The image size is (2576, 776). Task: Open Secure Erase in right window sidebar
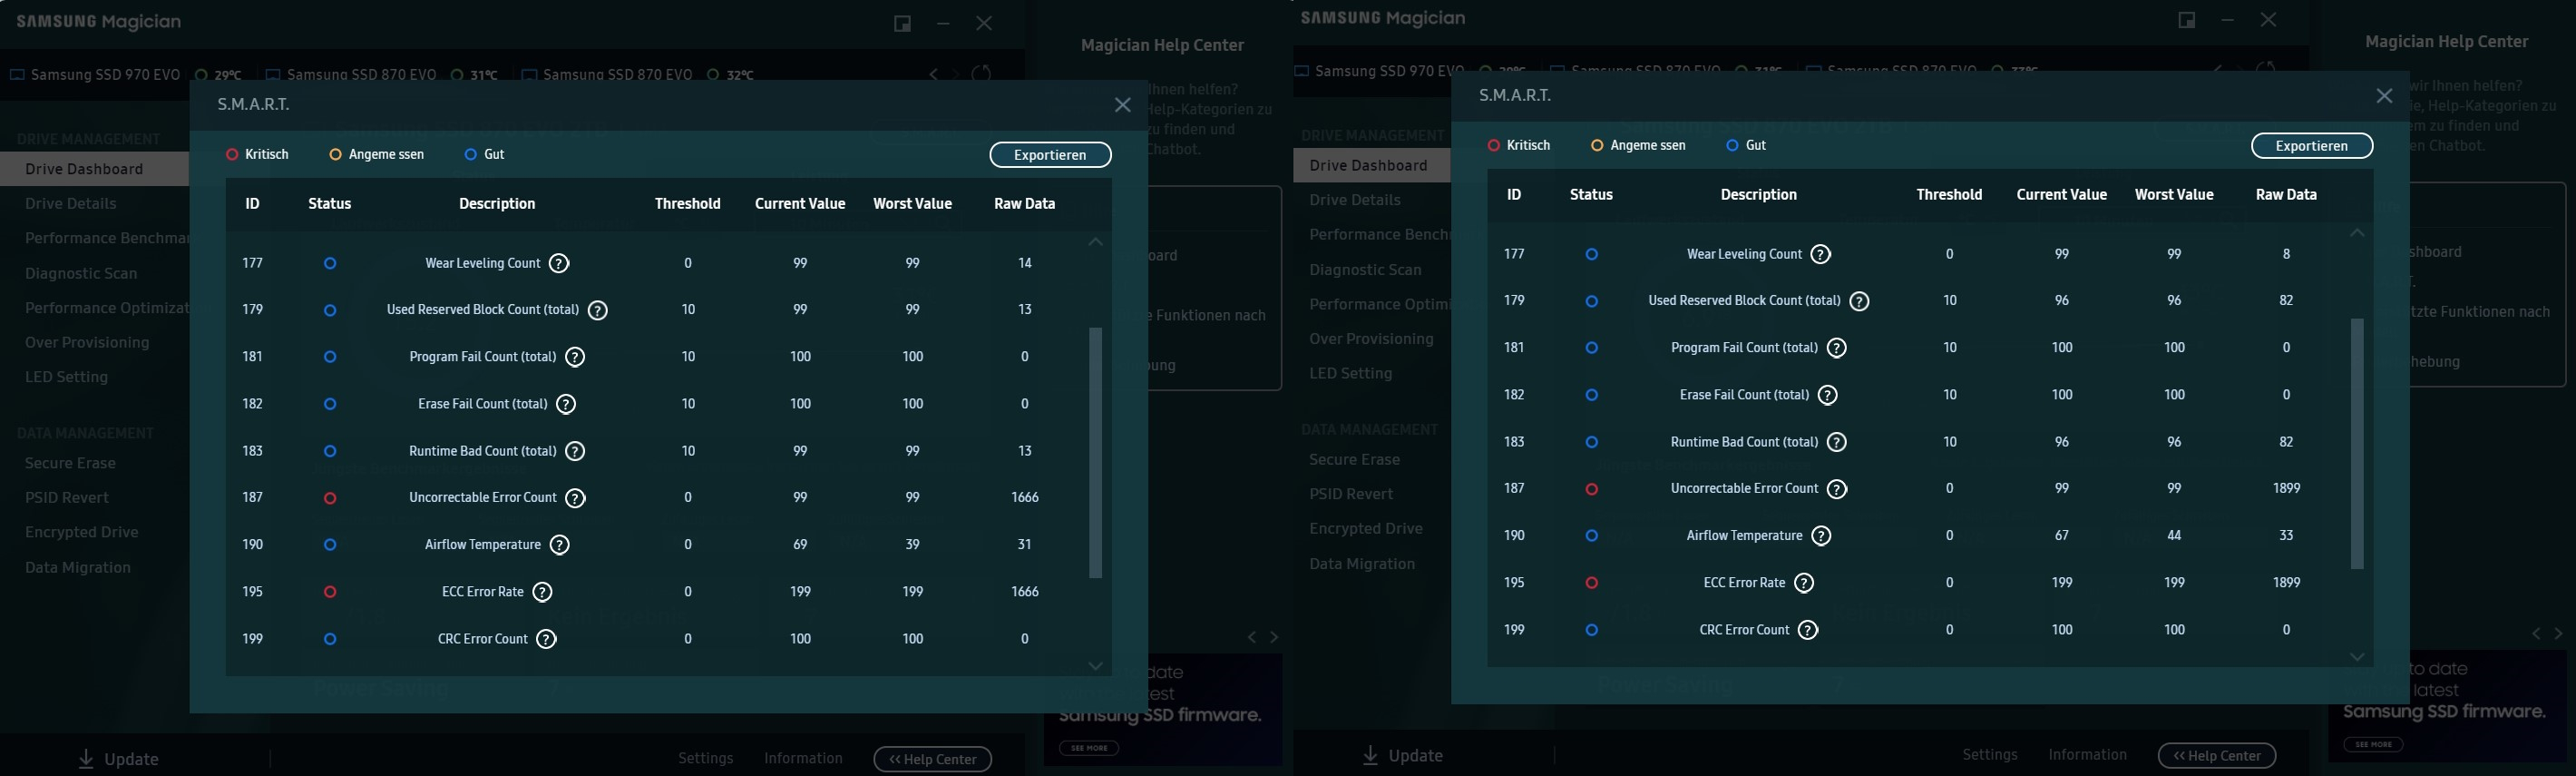(1354, 460)
